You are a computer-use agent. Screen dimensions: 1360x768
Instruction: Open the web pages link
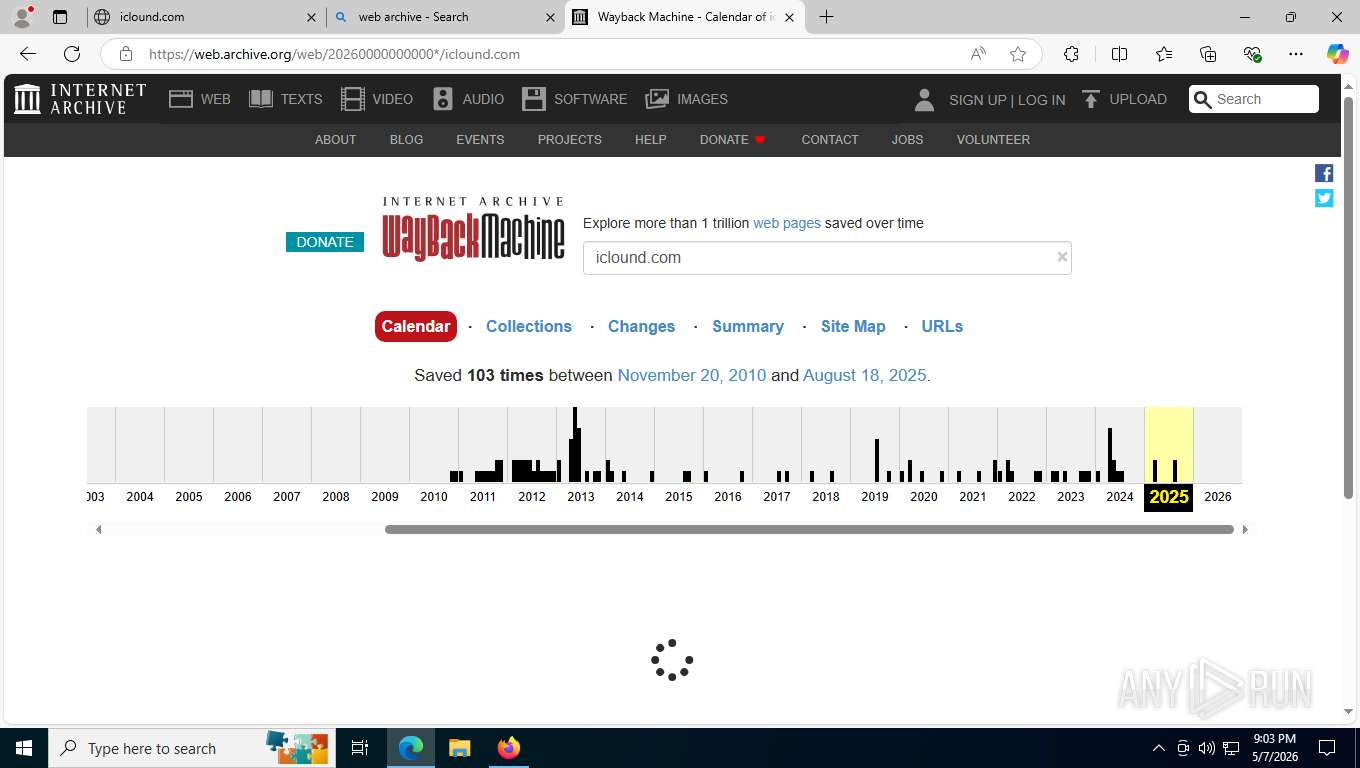coord(787,223)
